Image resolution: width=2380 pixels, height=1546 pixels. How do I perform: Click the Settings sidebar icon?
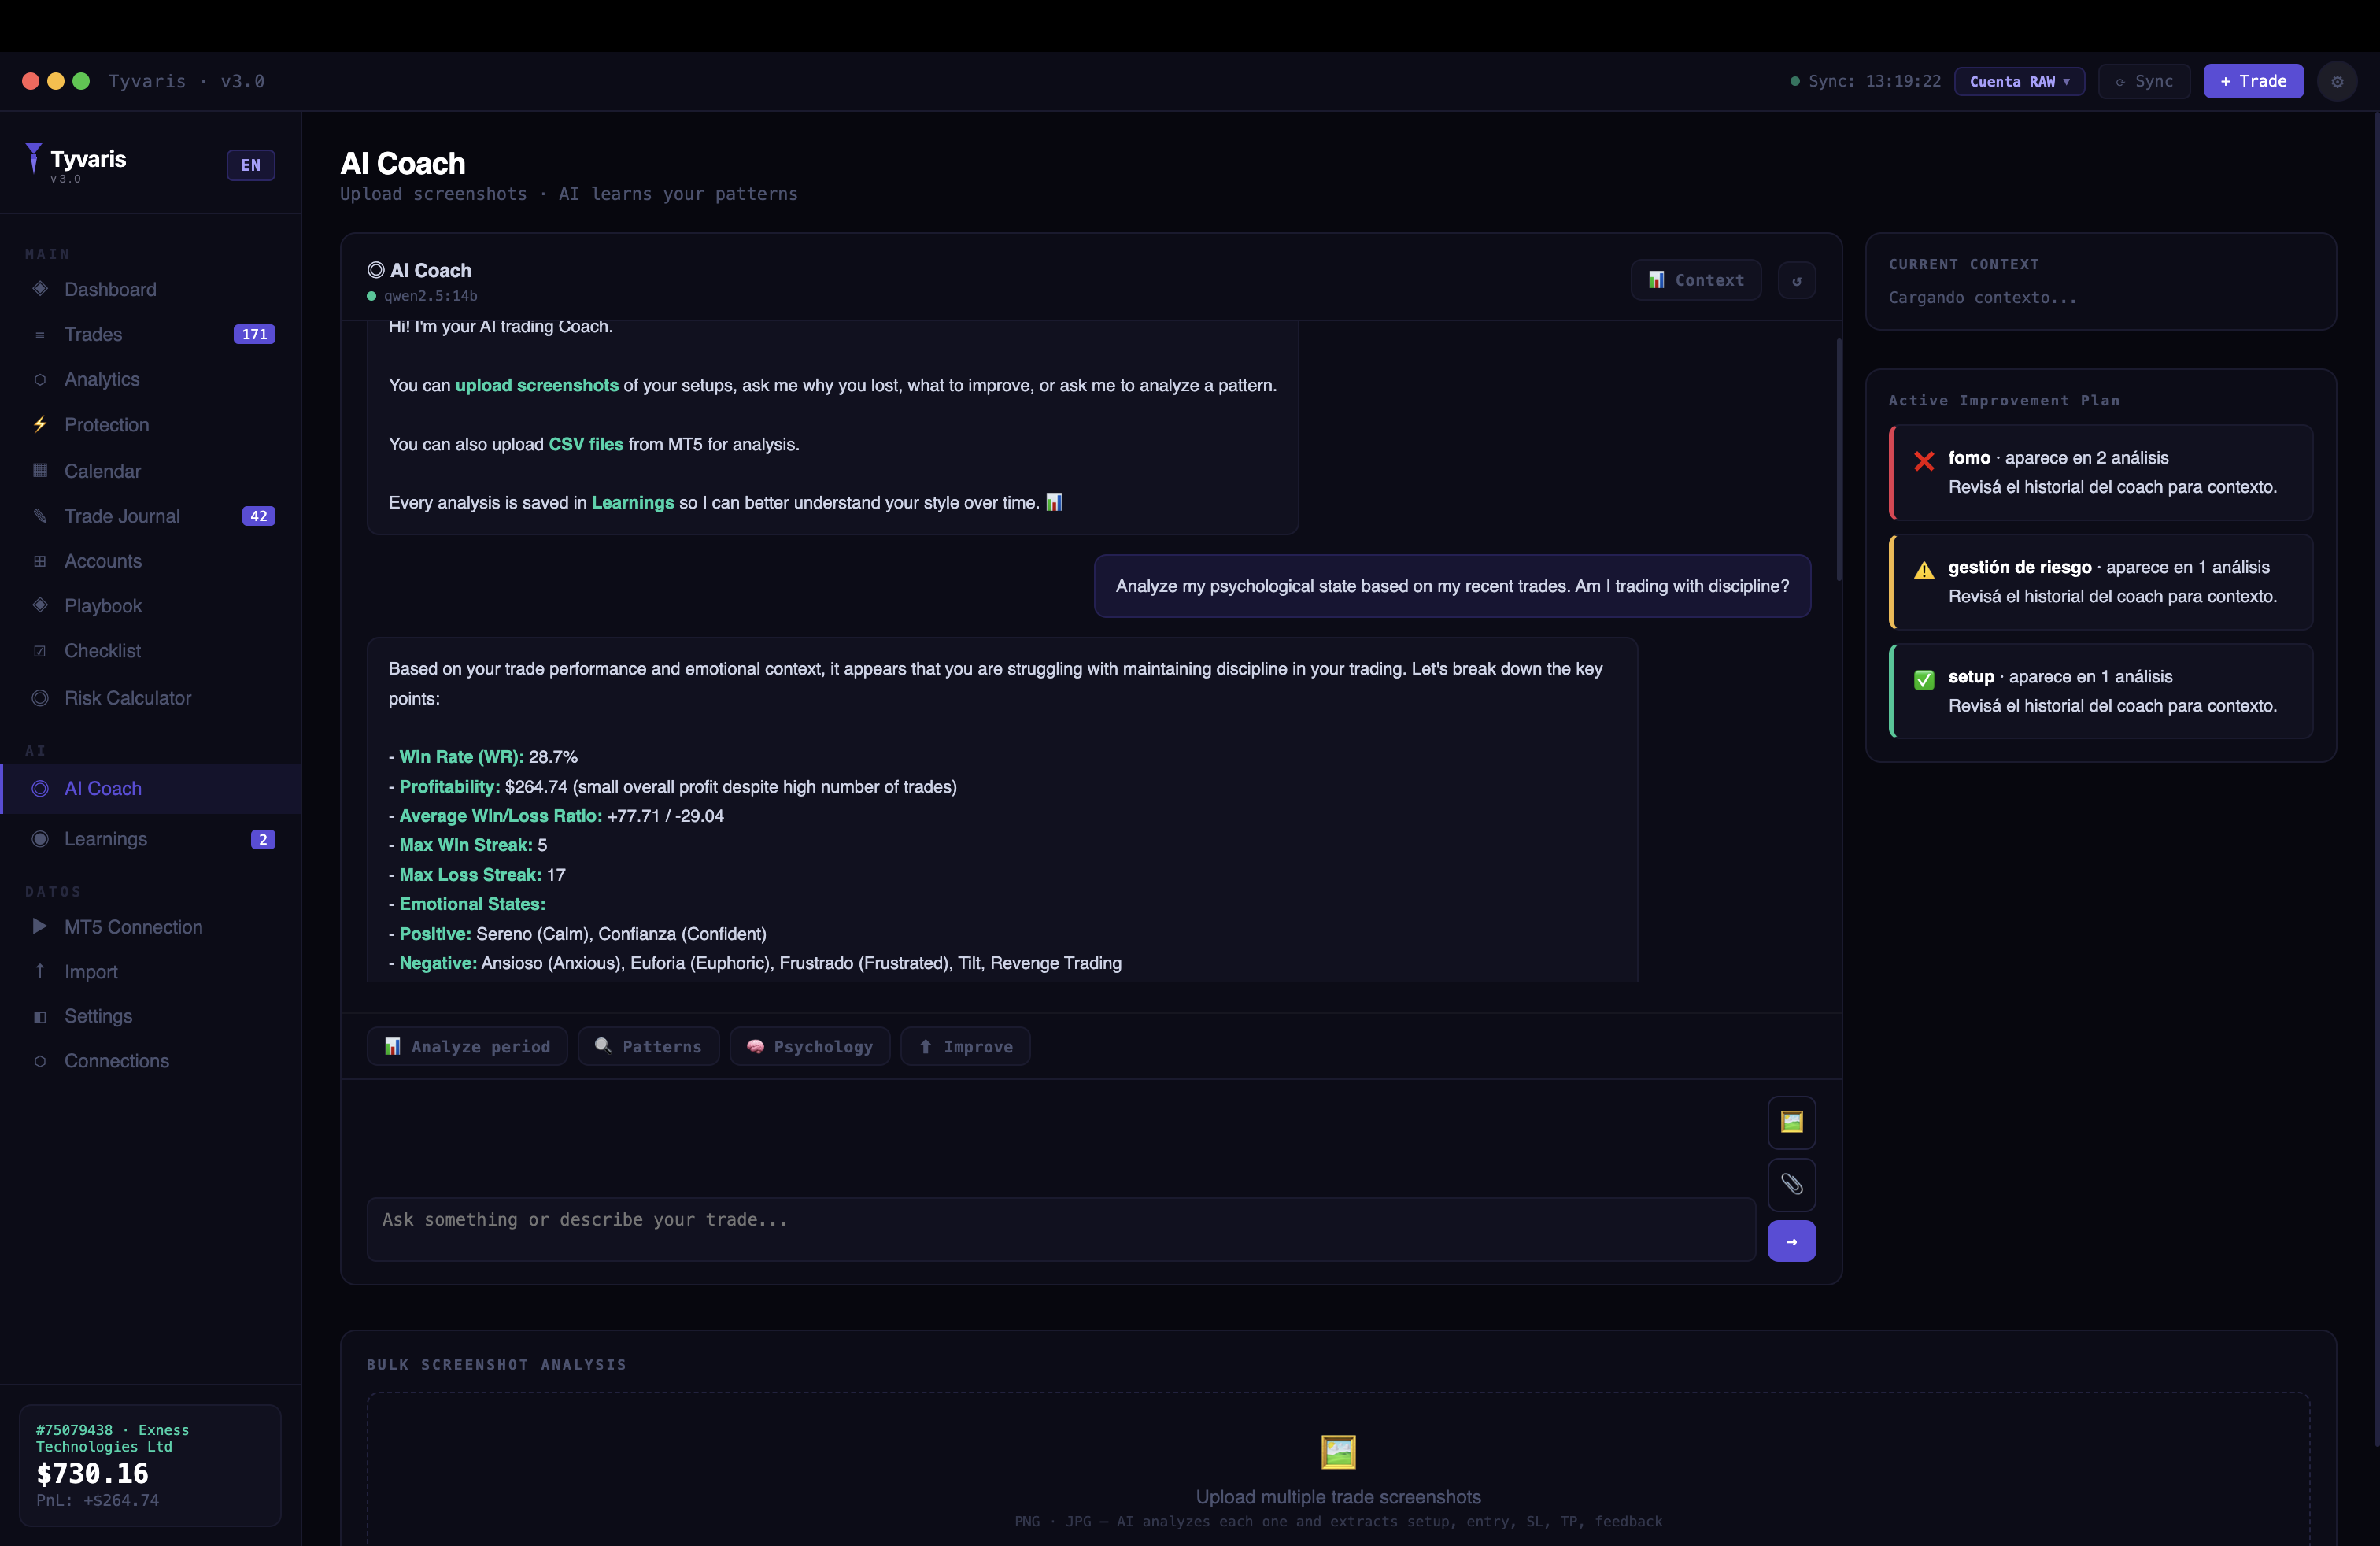tap(40, 1016)
